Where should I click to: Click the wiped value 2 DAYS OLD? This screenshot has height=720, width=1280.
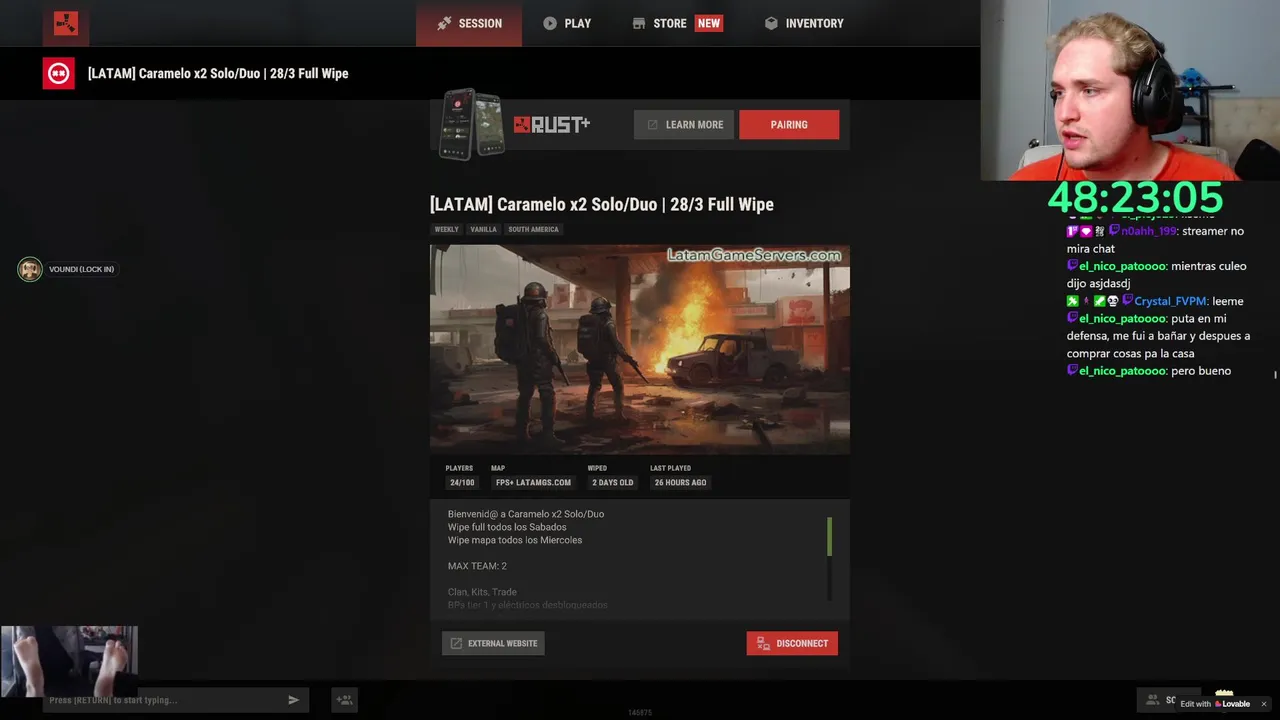pos(612,482)
